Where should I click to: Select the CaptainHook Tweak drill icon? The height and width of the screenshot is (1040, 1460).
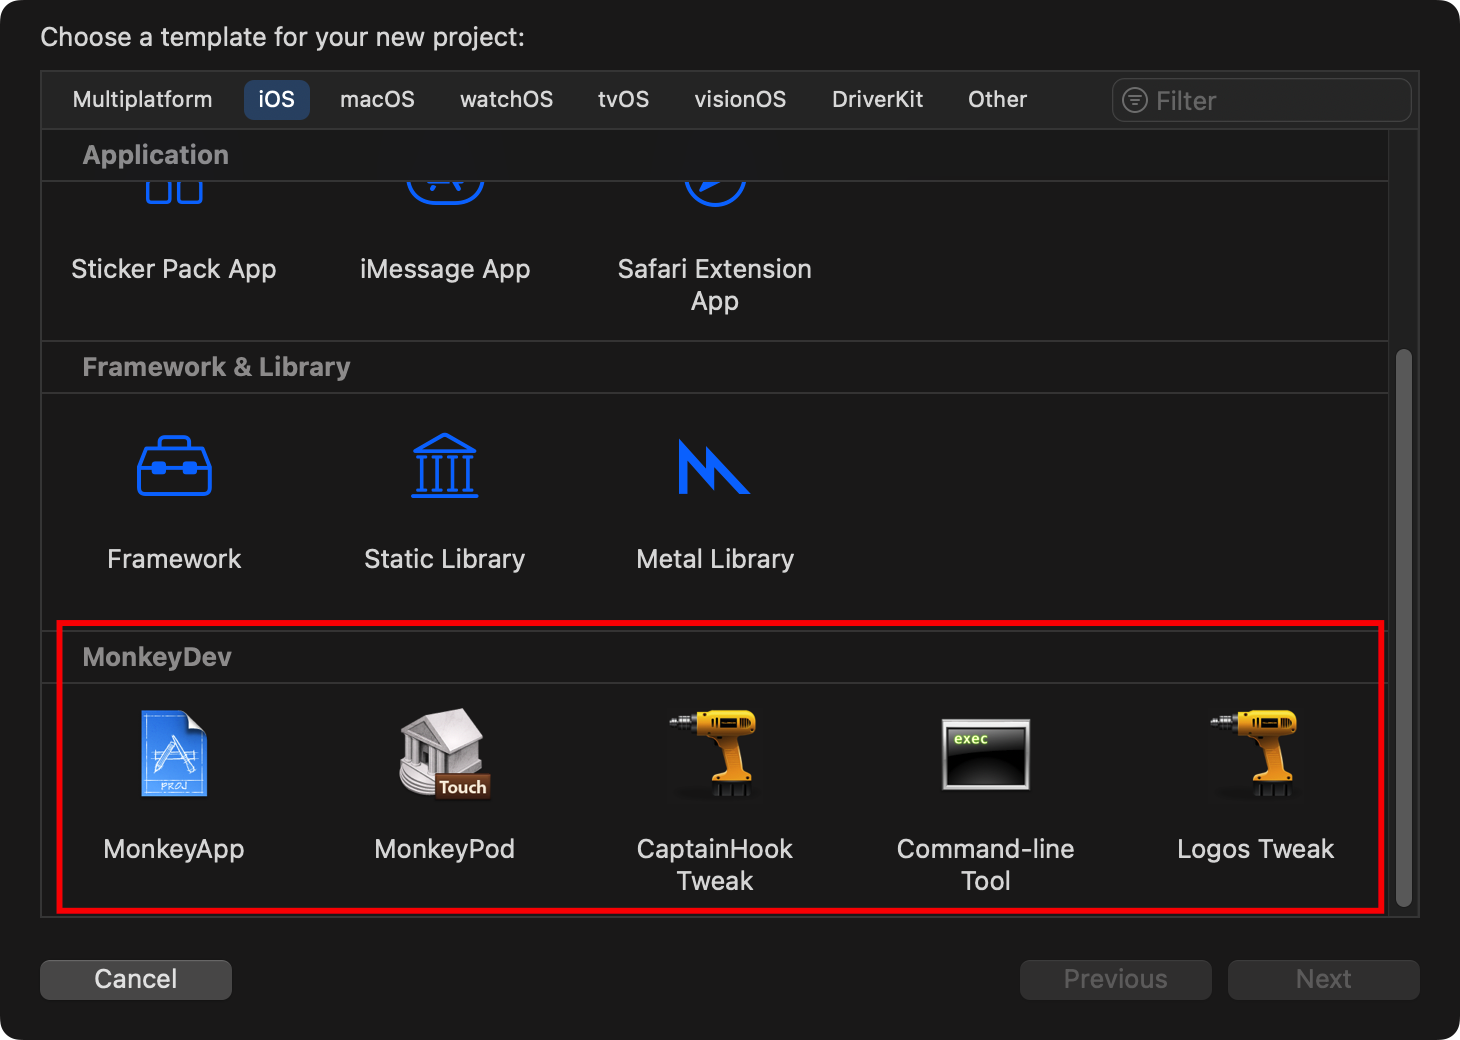pos(715,753)
